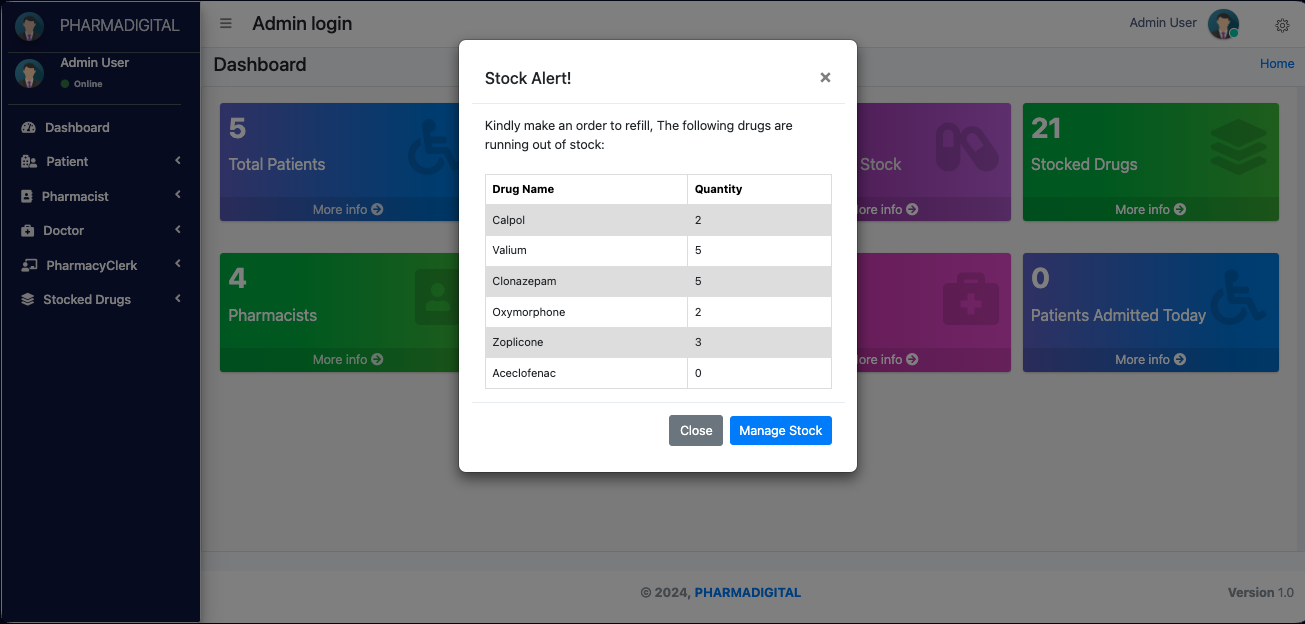Expand the Pharmacist submenu chevron
Viewport: 1305px width, 624px height.
[x=178, y=196]
